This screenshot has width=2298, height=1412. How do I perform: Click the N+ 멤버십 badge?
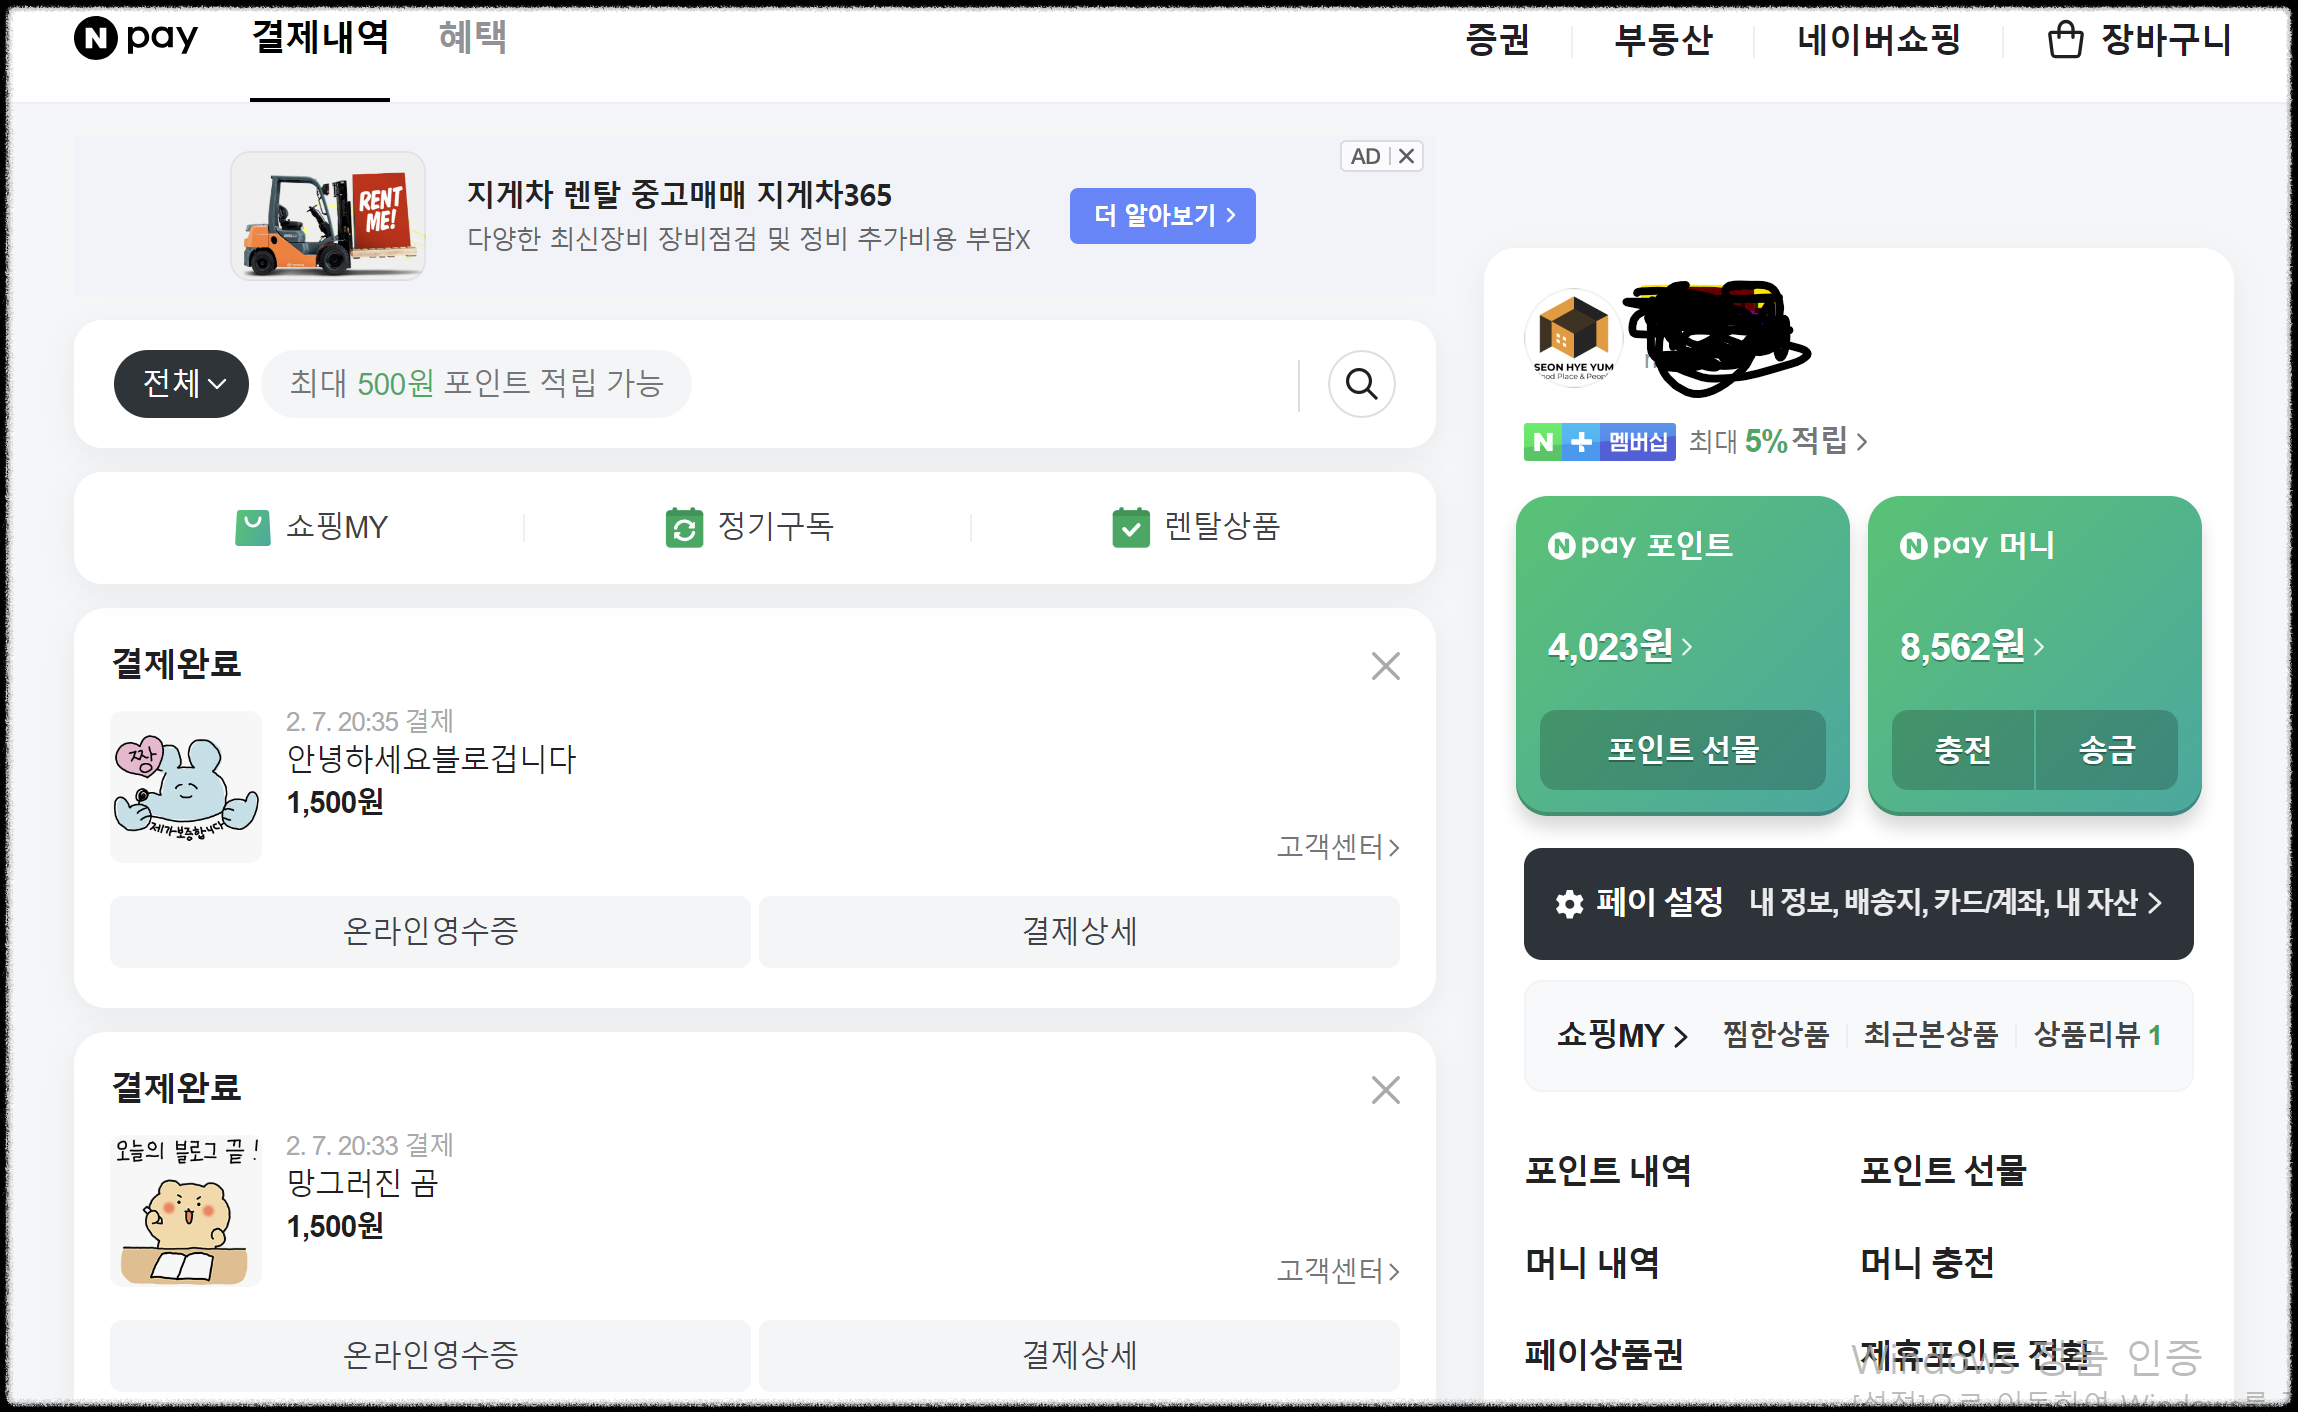click(1599, 442)
